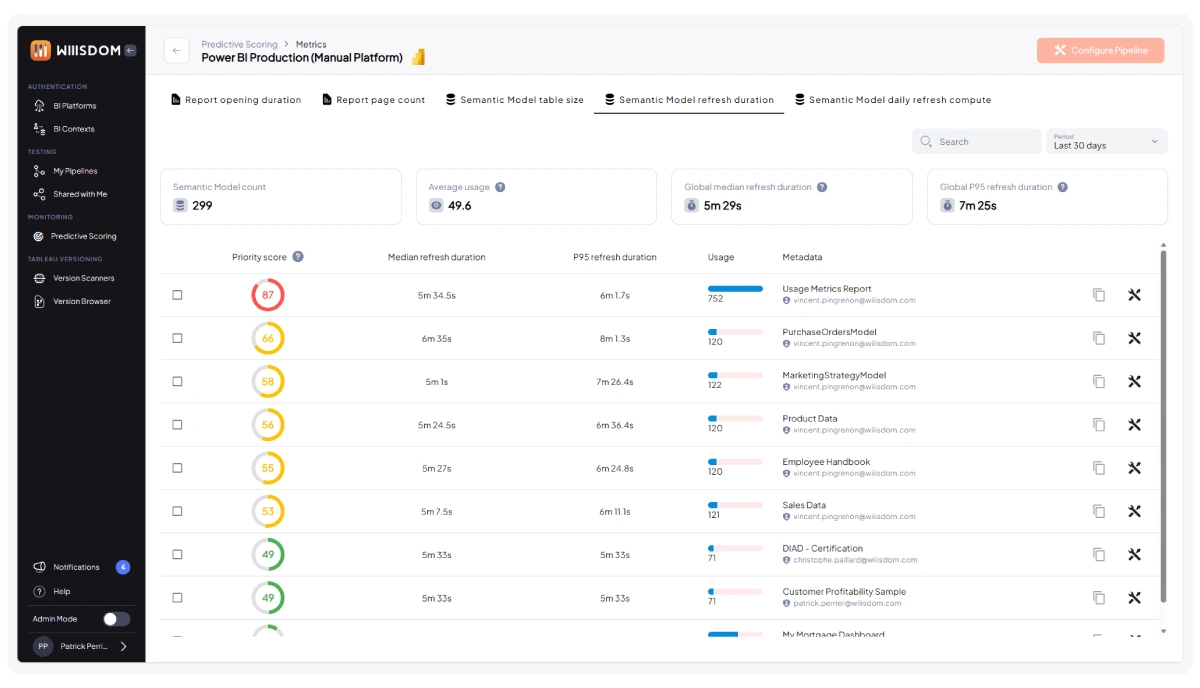This screenshot has width=1200, height=688.
Task: Collapse the Wiiisdom sidebar with the arrow
Action: point(130,49)
